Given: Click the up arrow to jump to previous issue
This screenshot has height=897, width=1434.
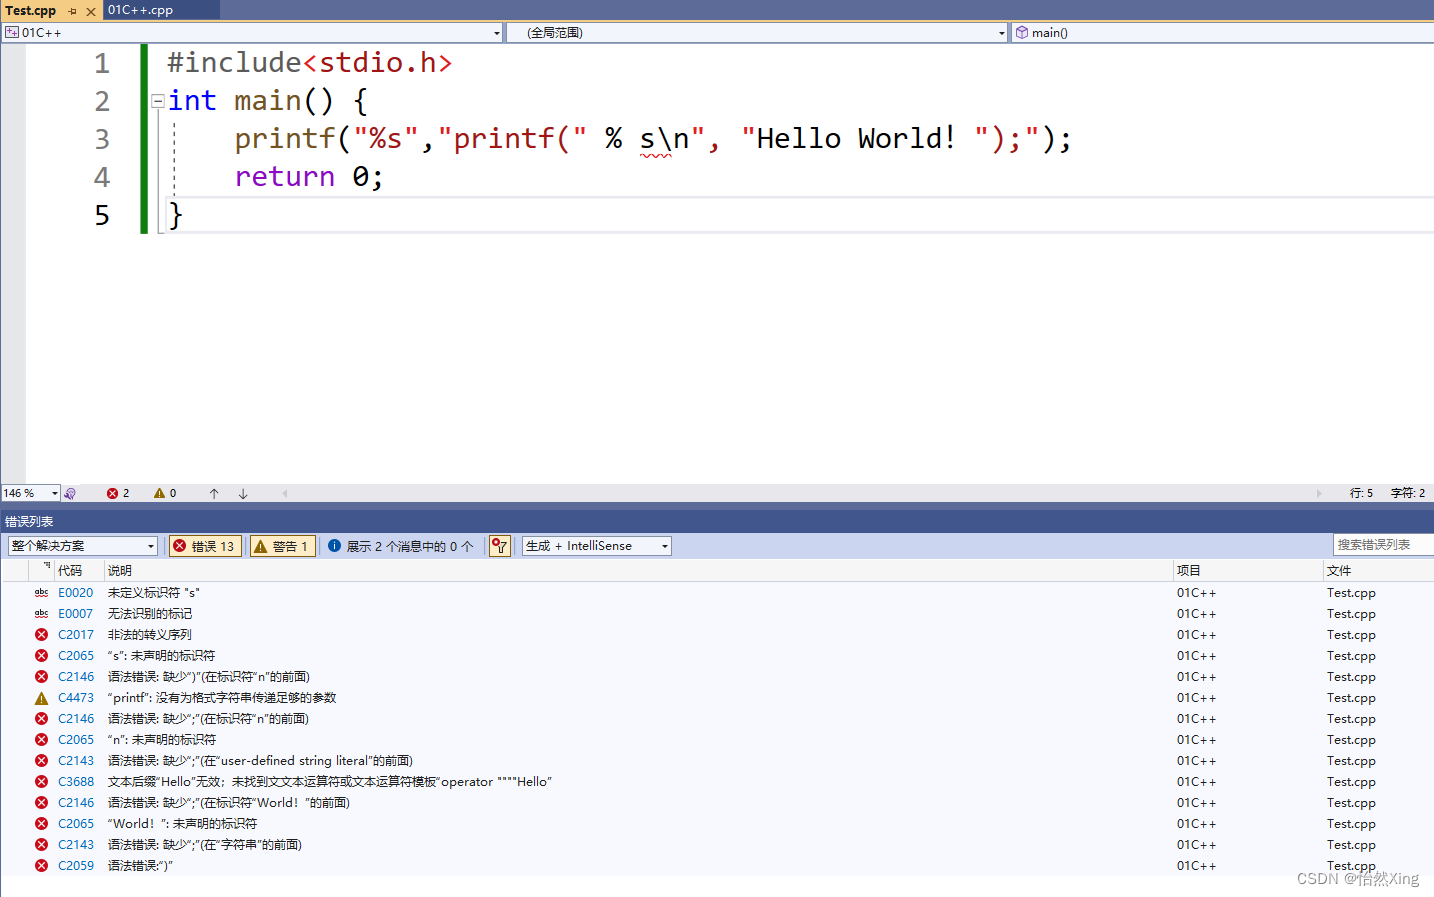Looking at the screenshot, I should click(x=214, y=493).
